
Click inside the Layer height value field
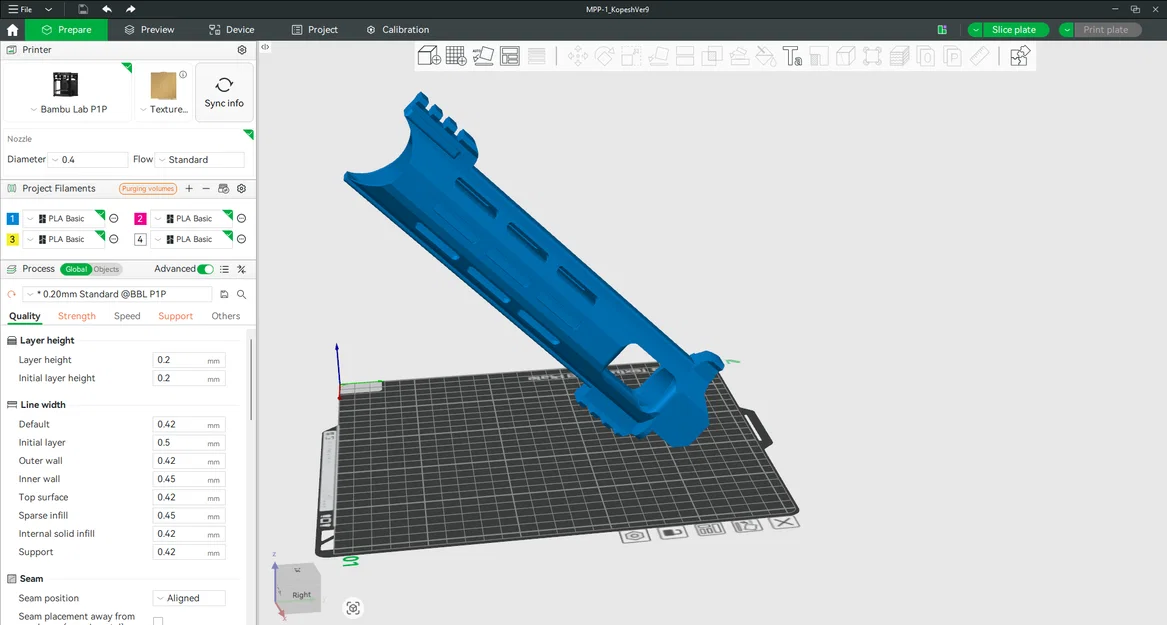pos(188,359)
